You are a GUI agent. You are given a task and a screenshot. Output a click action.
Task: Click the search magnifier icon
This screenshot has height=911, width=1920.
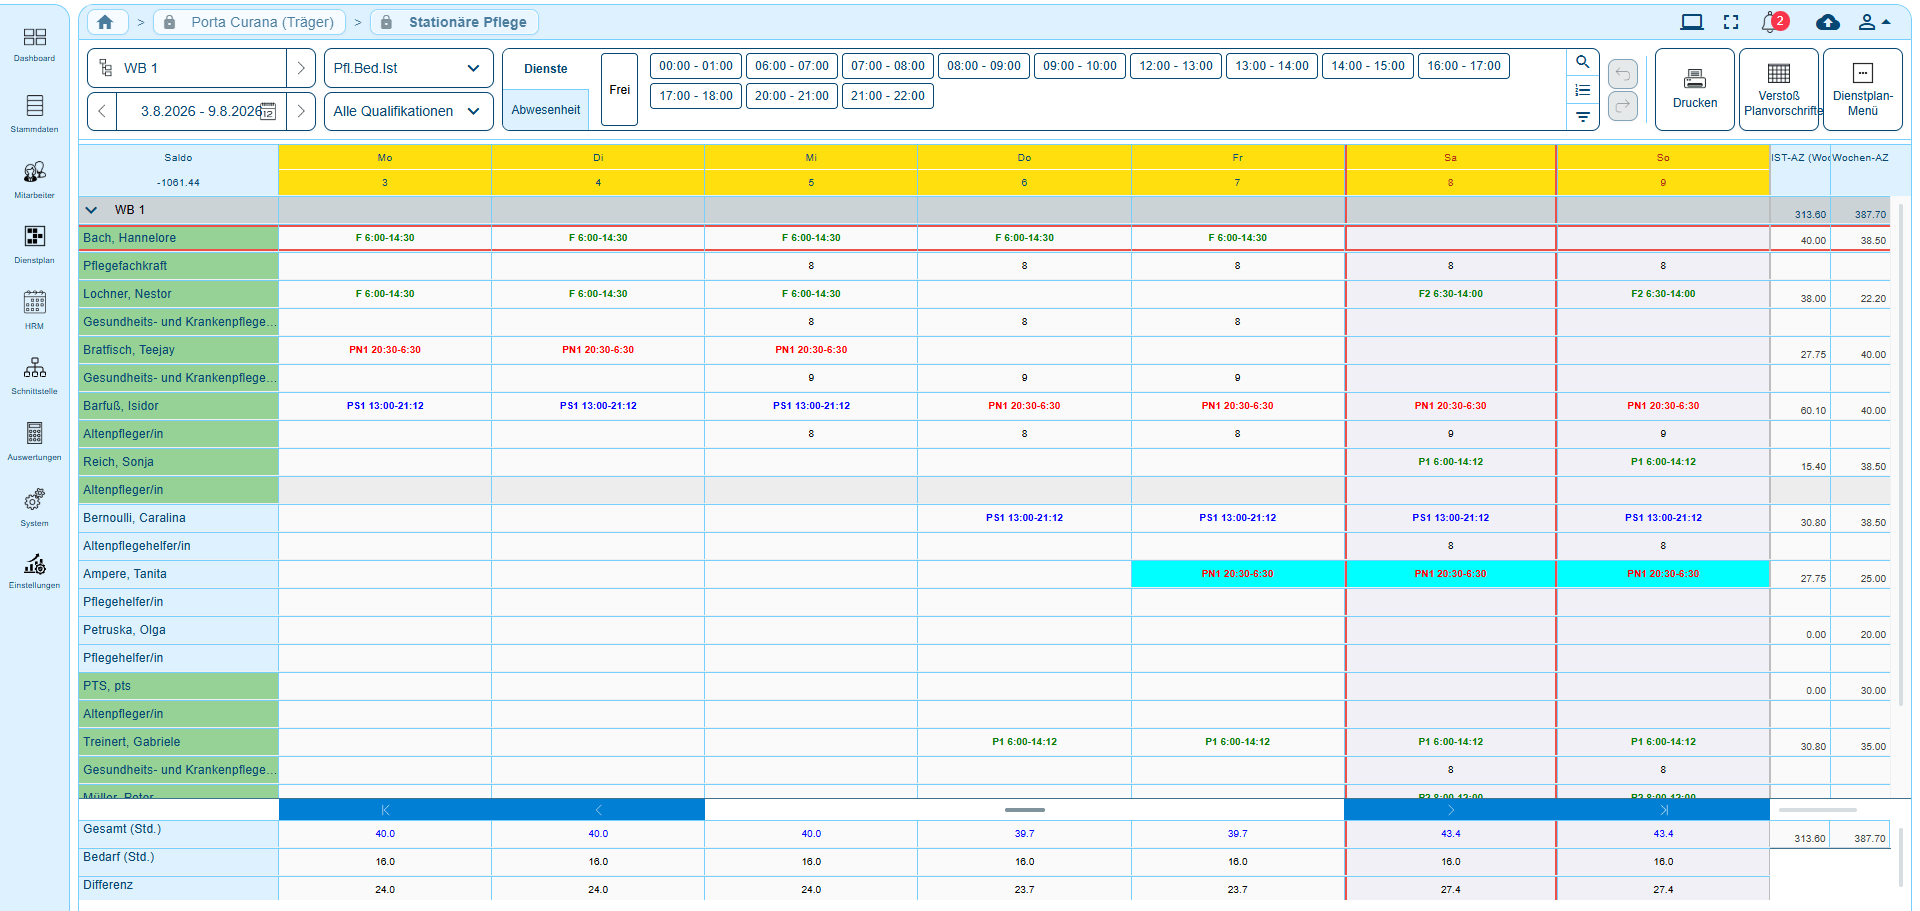(x=1582, y=62)
